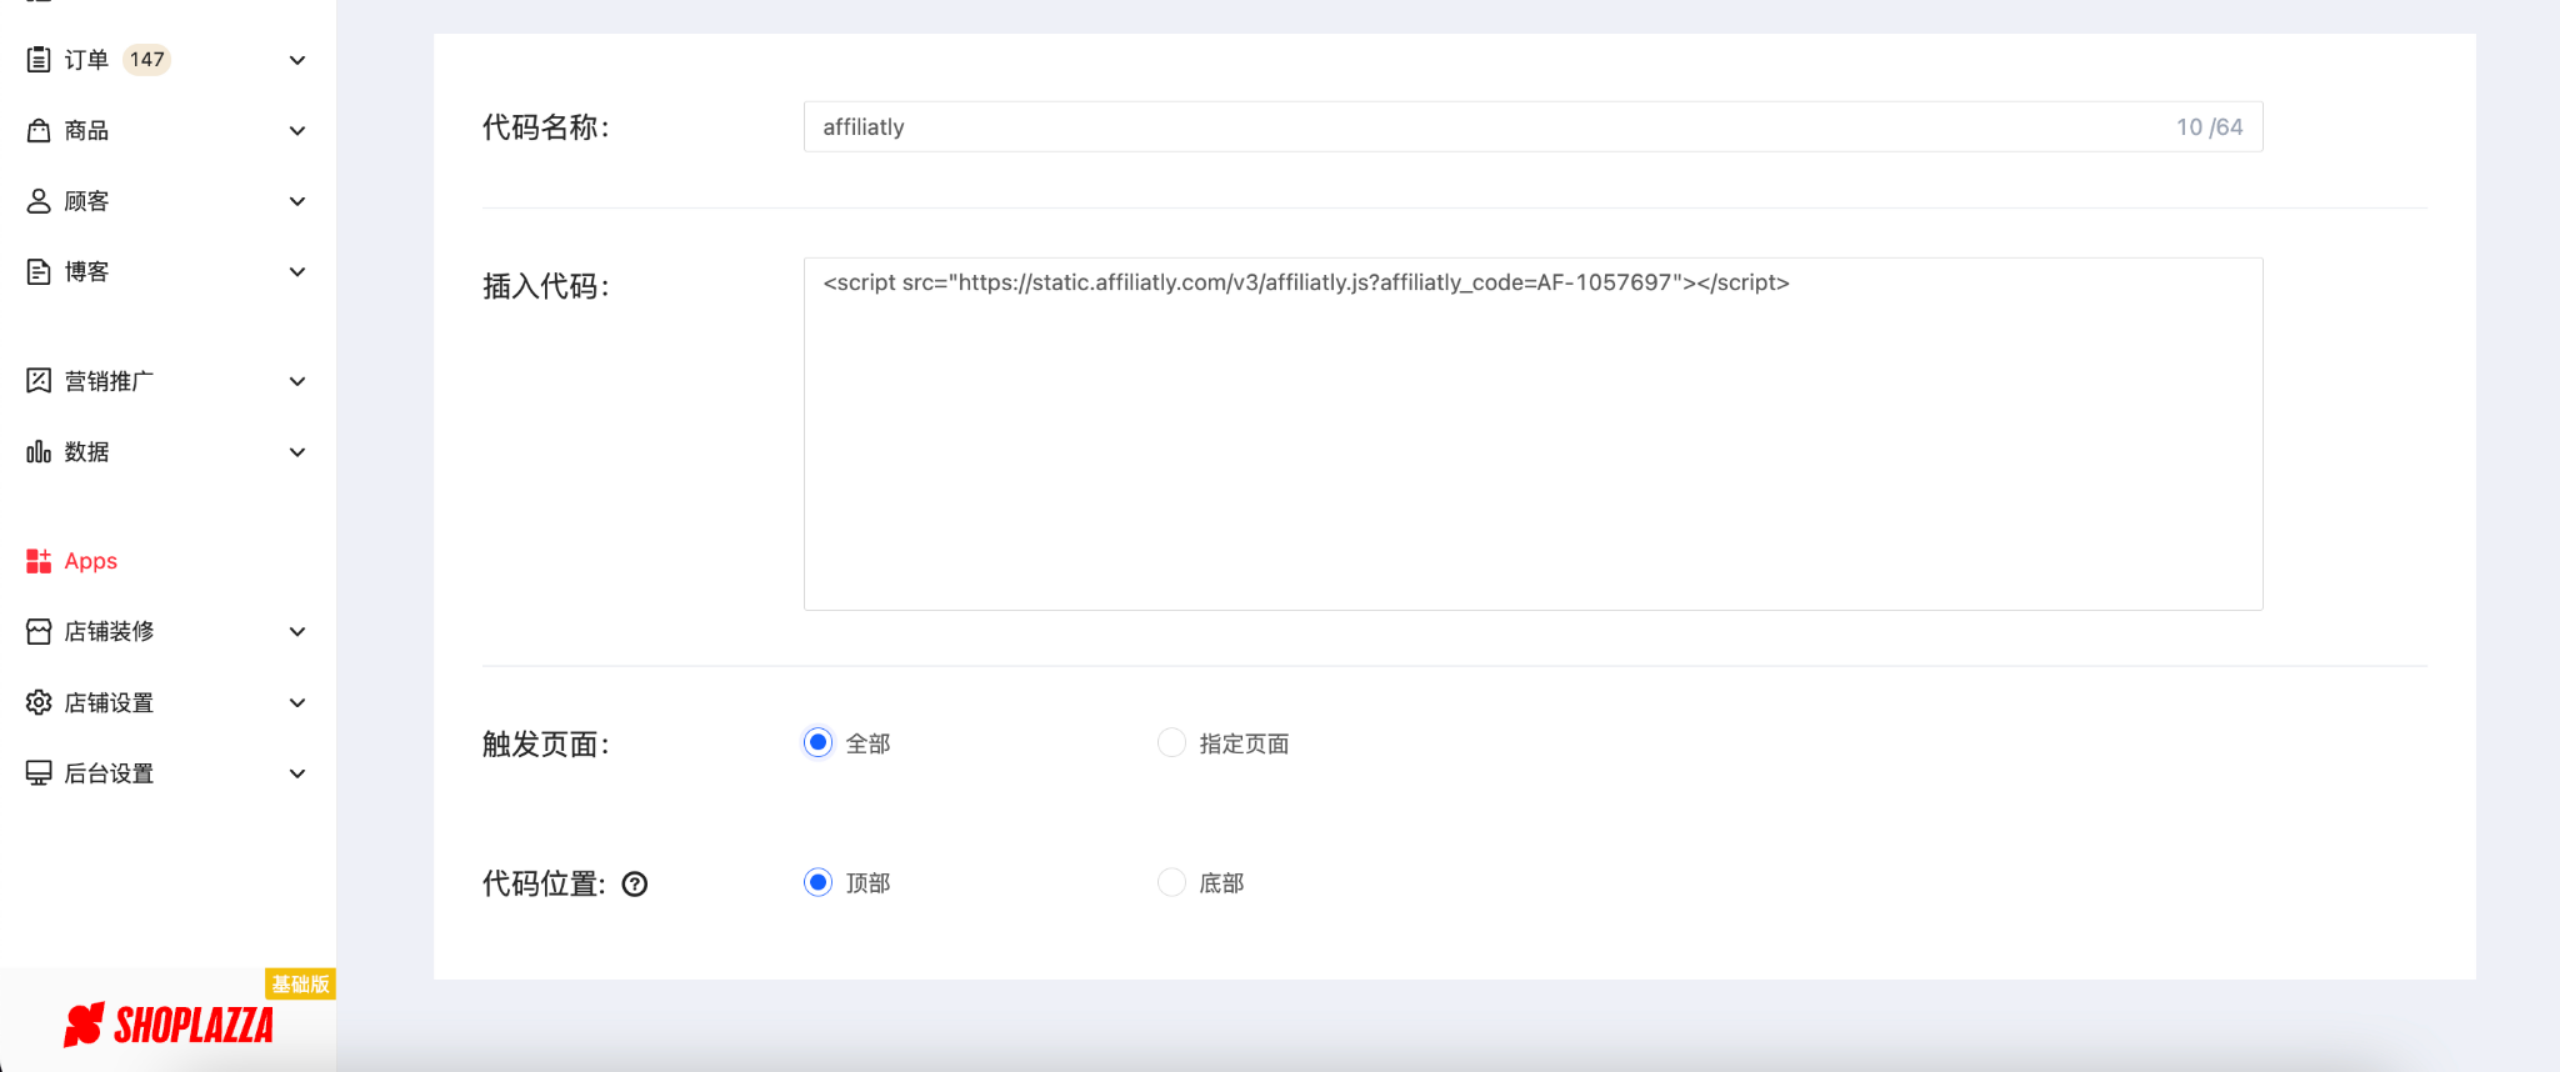Expand the 后台设置 menu chevron

297,773
